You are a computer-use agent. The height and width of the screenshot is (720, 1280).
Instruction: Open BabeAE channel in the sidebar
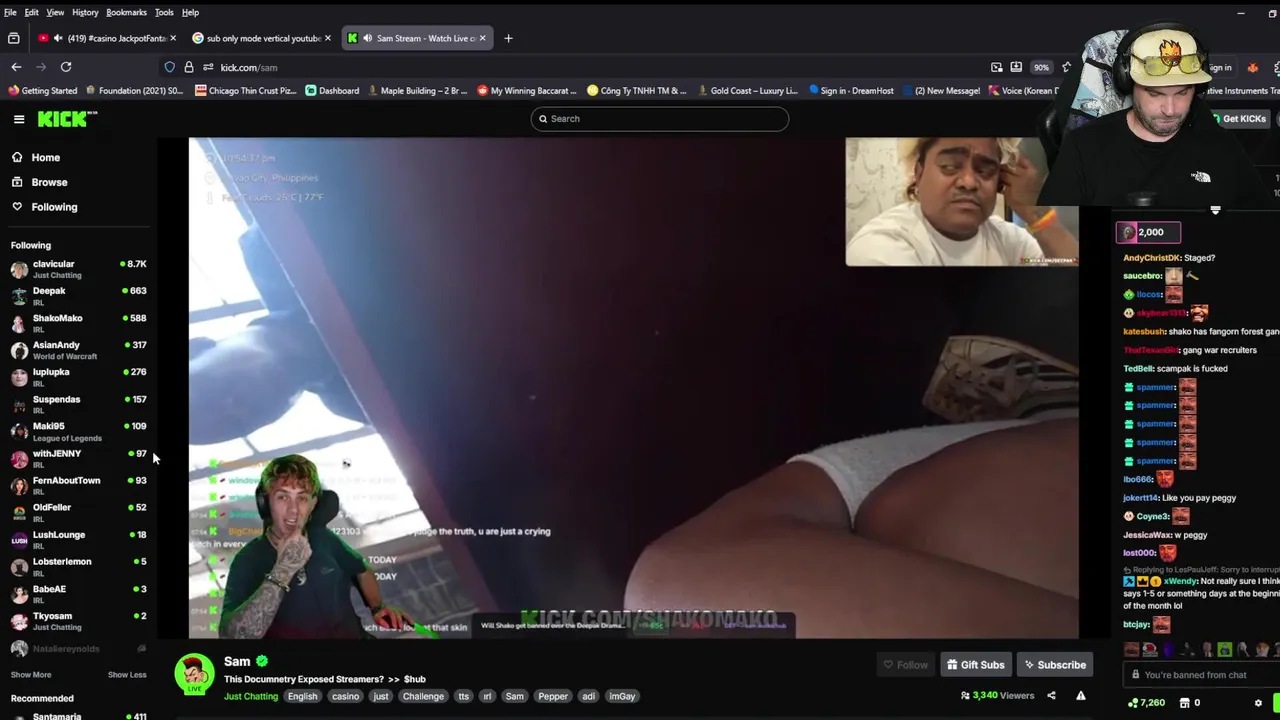[x=78, y=594]
